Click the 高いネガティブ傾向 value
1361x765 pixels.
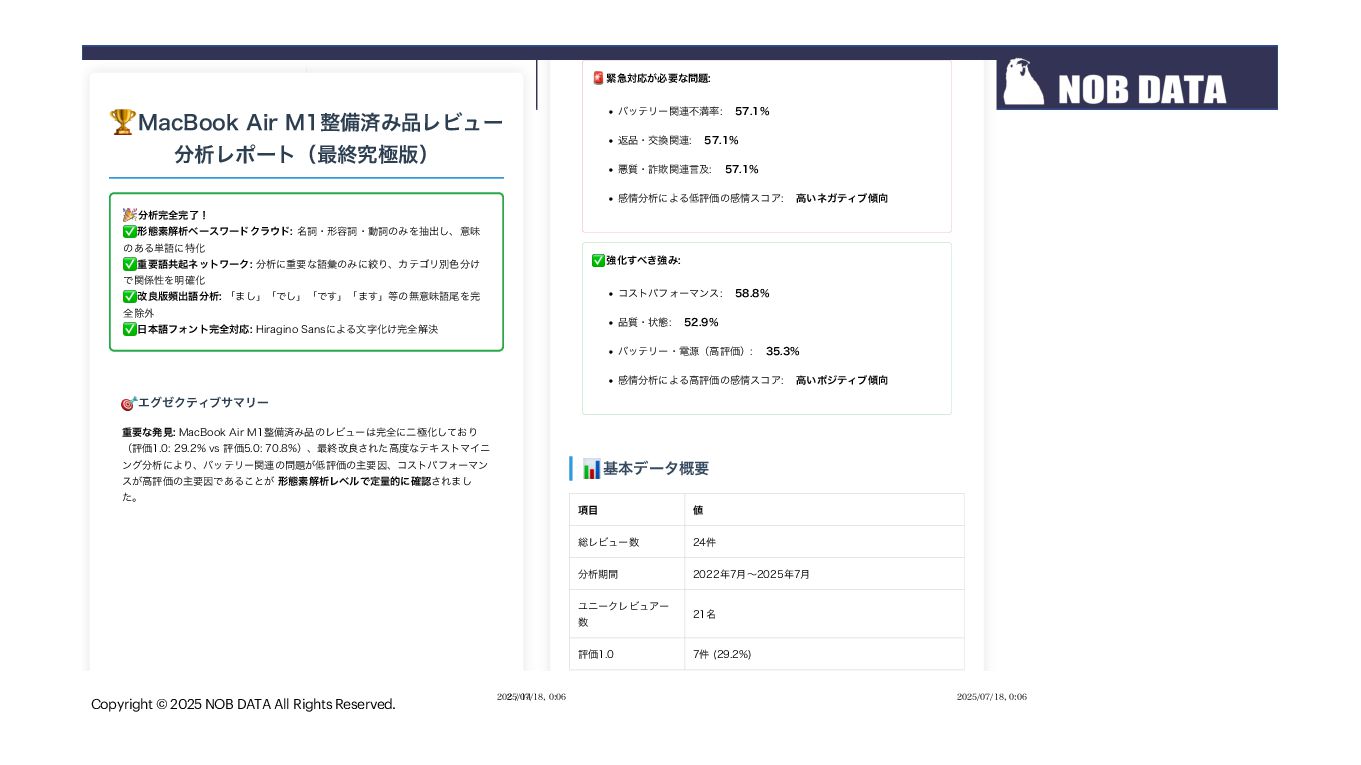pos(842,198)
